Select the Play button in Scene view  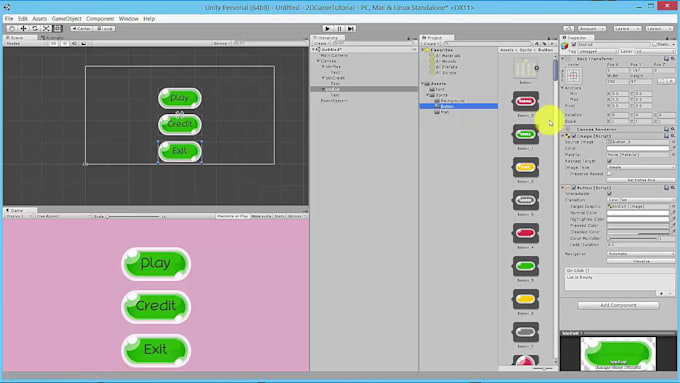(180, 98)
